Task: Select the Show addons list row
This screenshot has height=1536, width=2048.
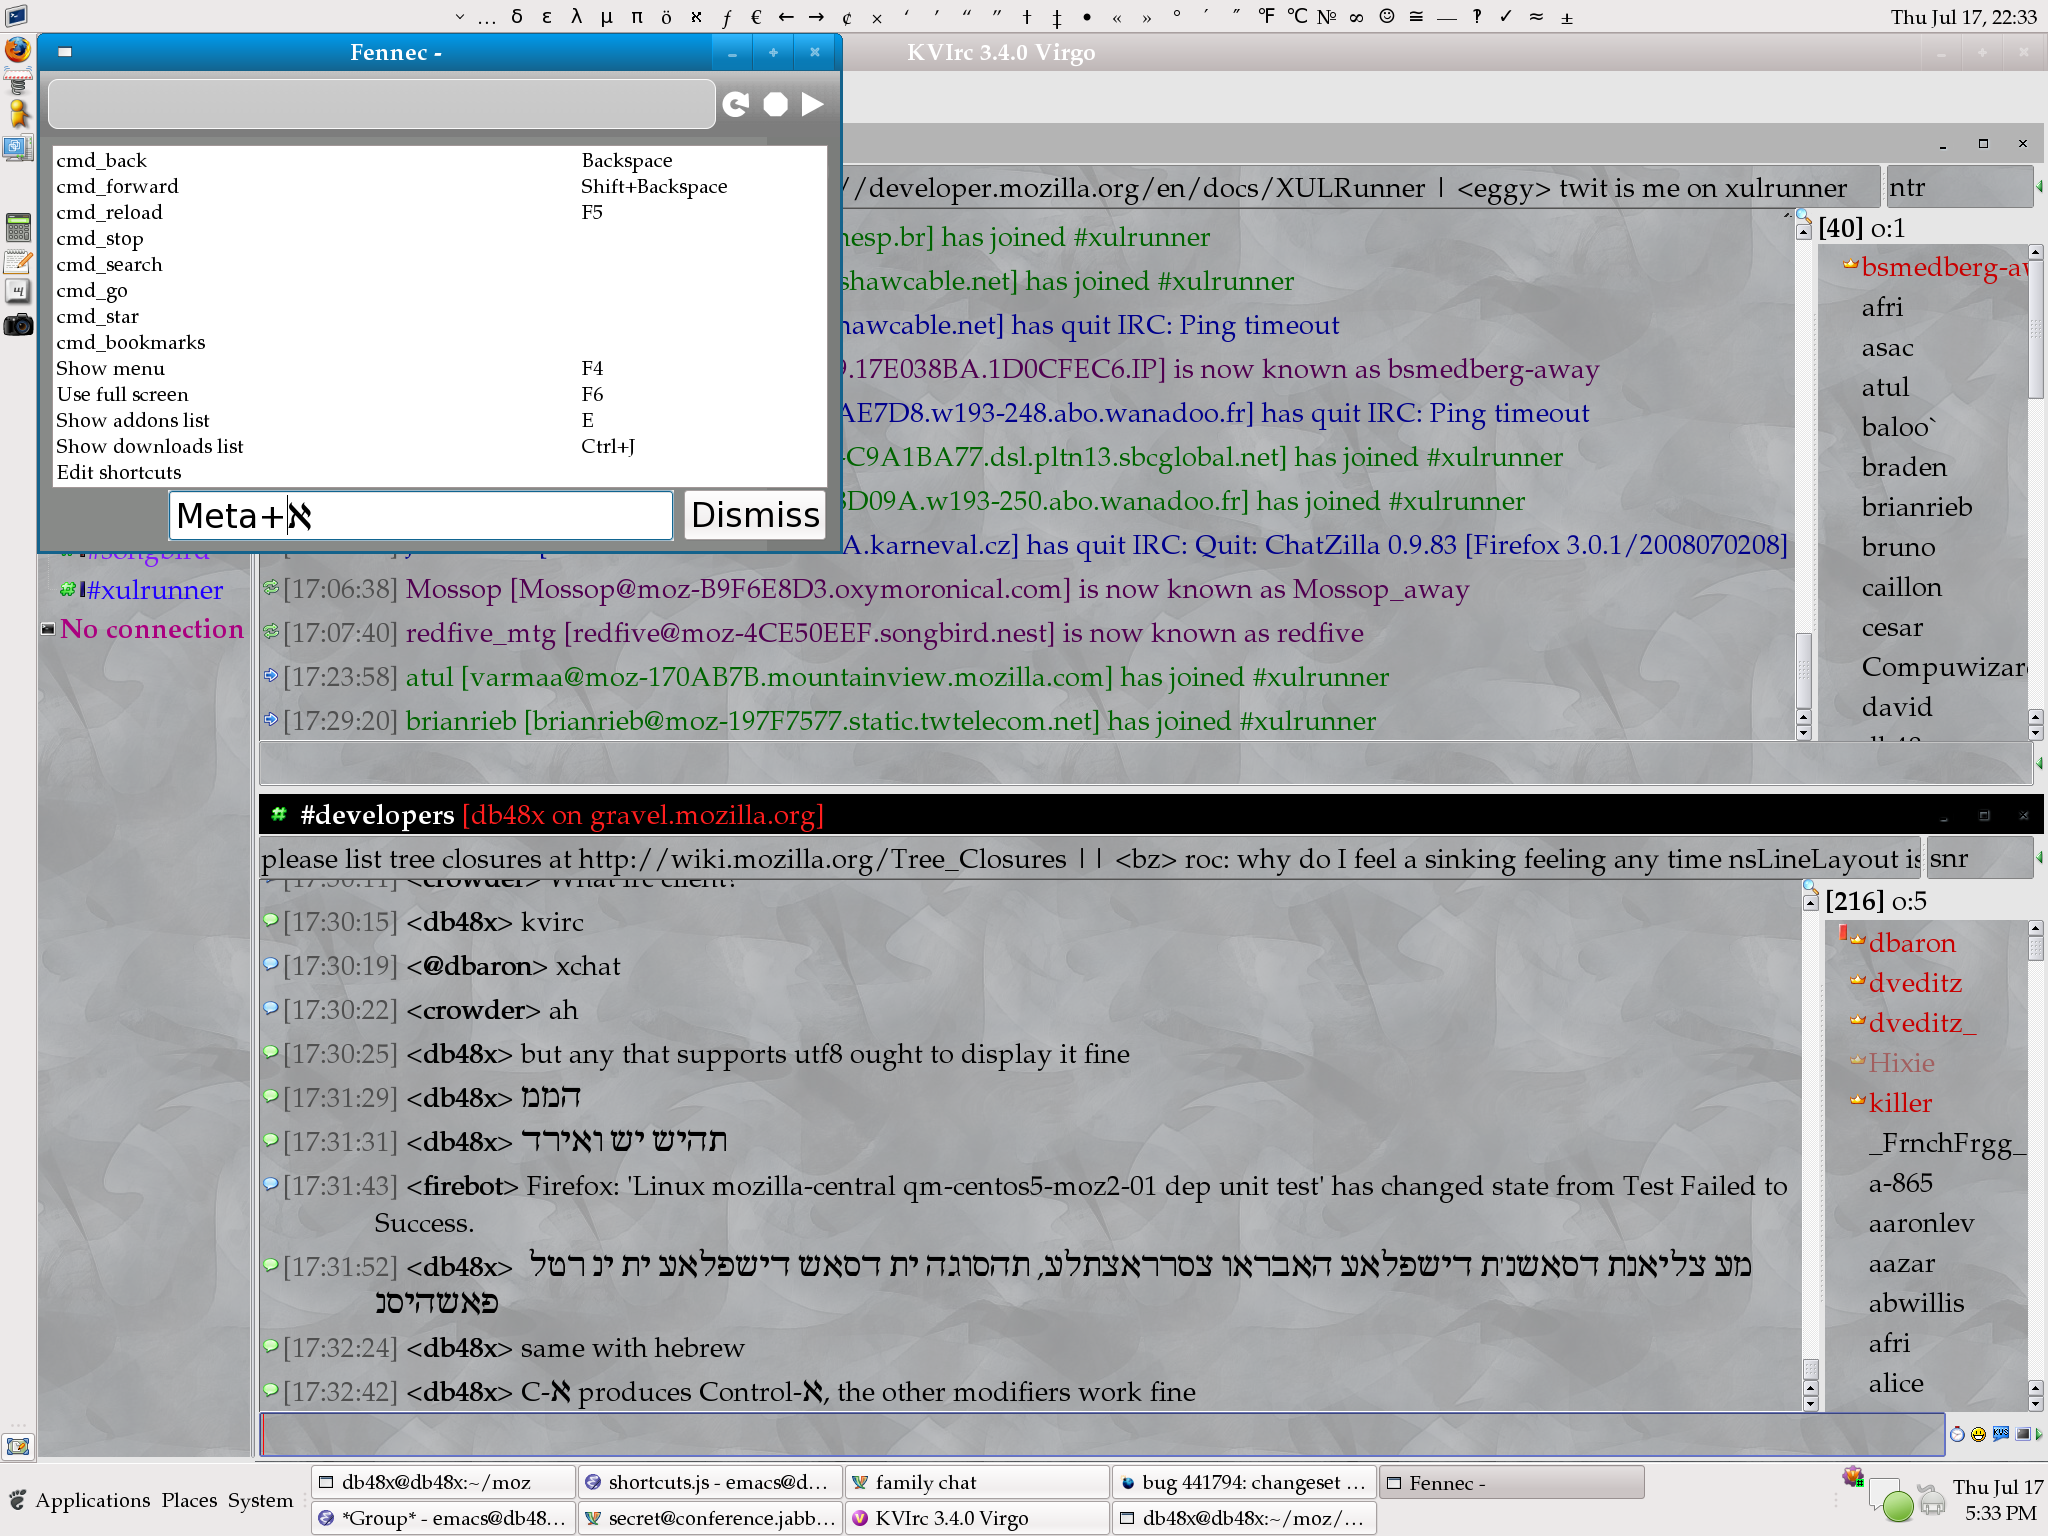Action: click(440, 420)
